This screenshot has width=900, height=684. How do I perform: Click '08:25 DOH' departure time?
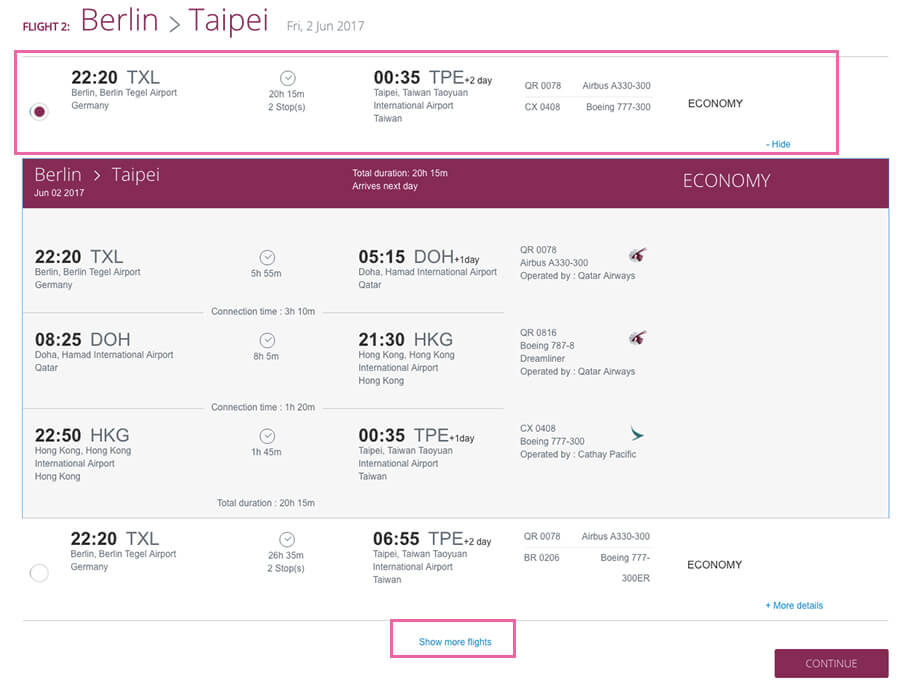pyautogui.click(x=83, y=339)
